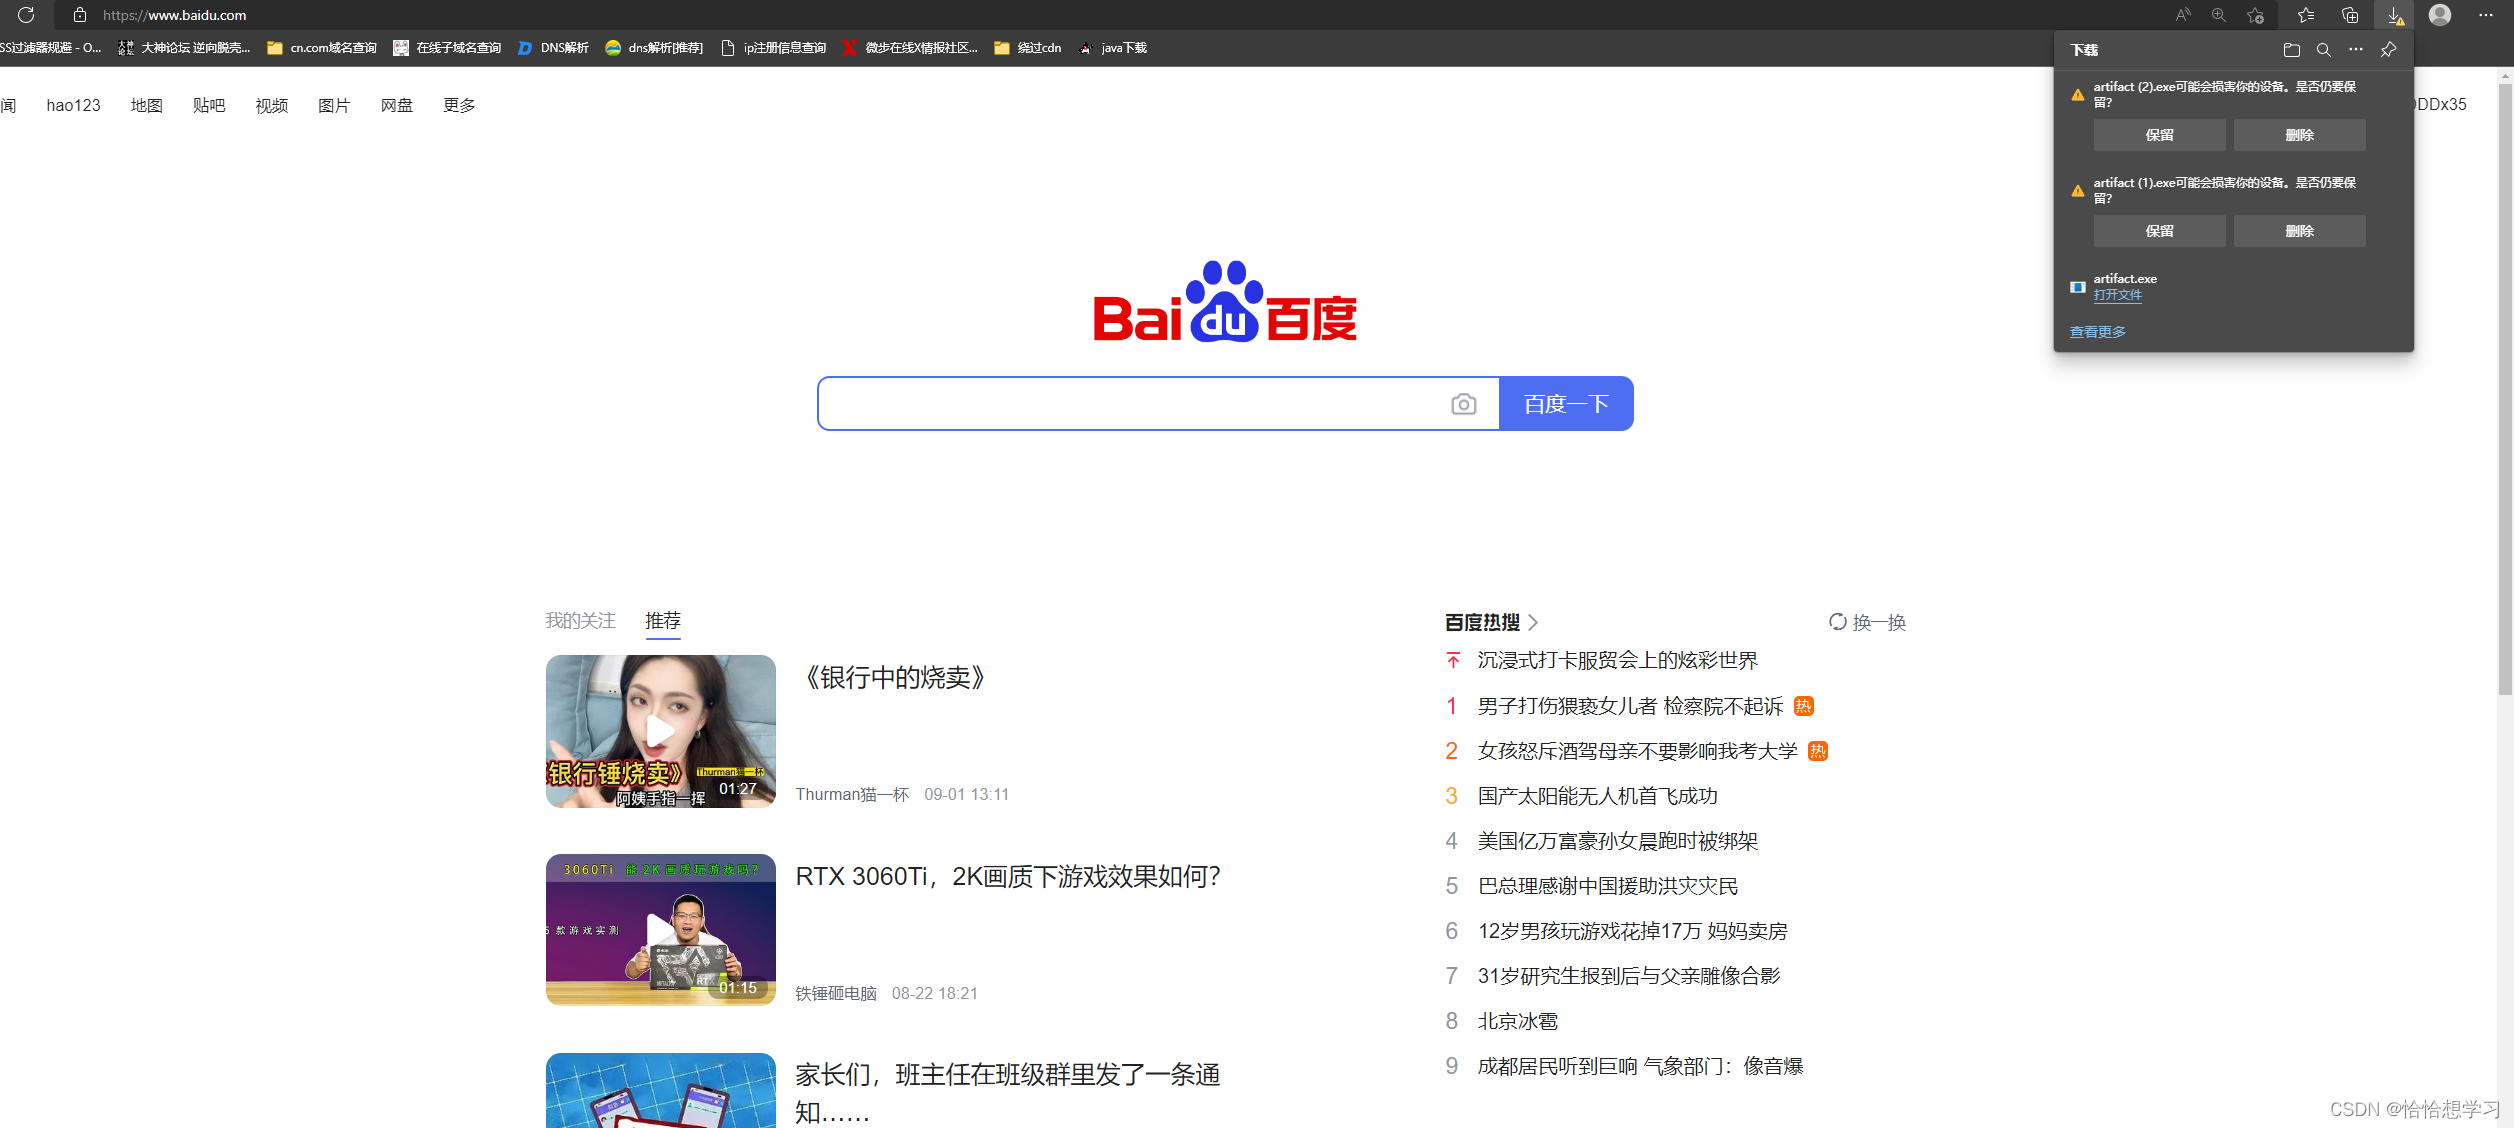The height and width of the screenshot is (1128, 2514).
Task: Open the collections icon
Action: click(x=2350, y=15)
